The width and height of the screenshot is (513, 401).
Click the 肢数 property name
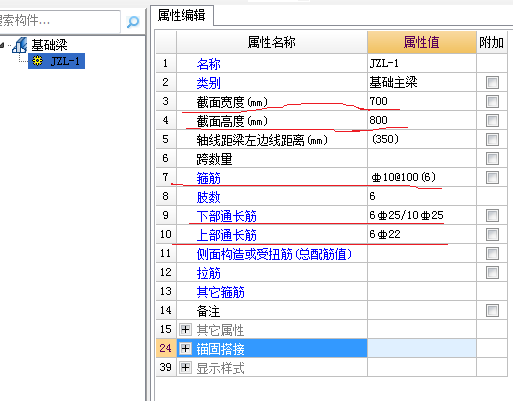click(x=208, y=197)
